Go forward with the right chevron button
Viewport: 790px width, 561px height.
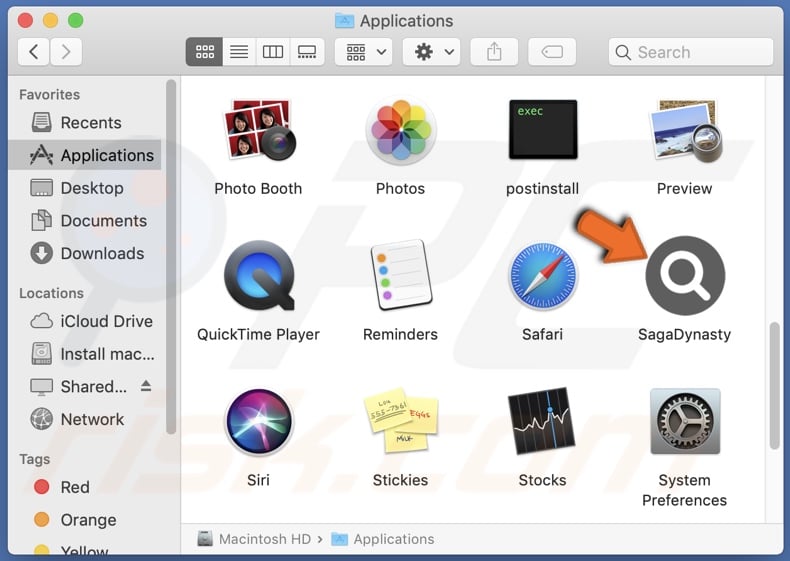coord(65,51)
